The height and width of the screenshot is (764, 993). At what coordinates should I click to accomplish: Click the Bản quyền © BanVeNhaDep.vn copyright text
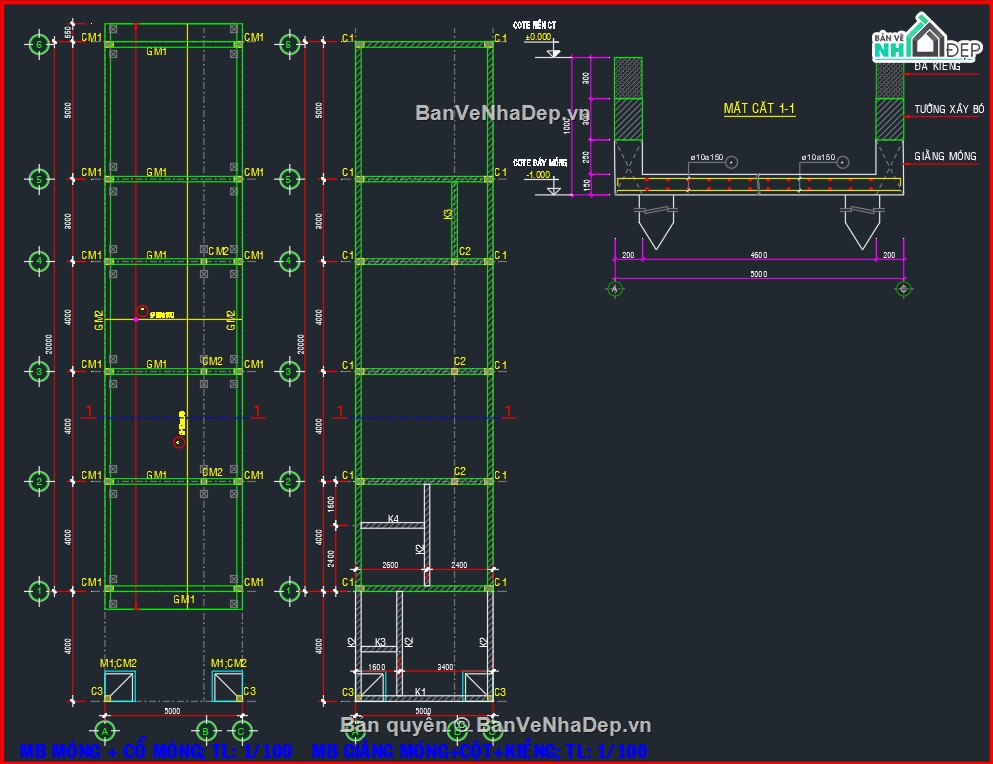pos(495,725)
